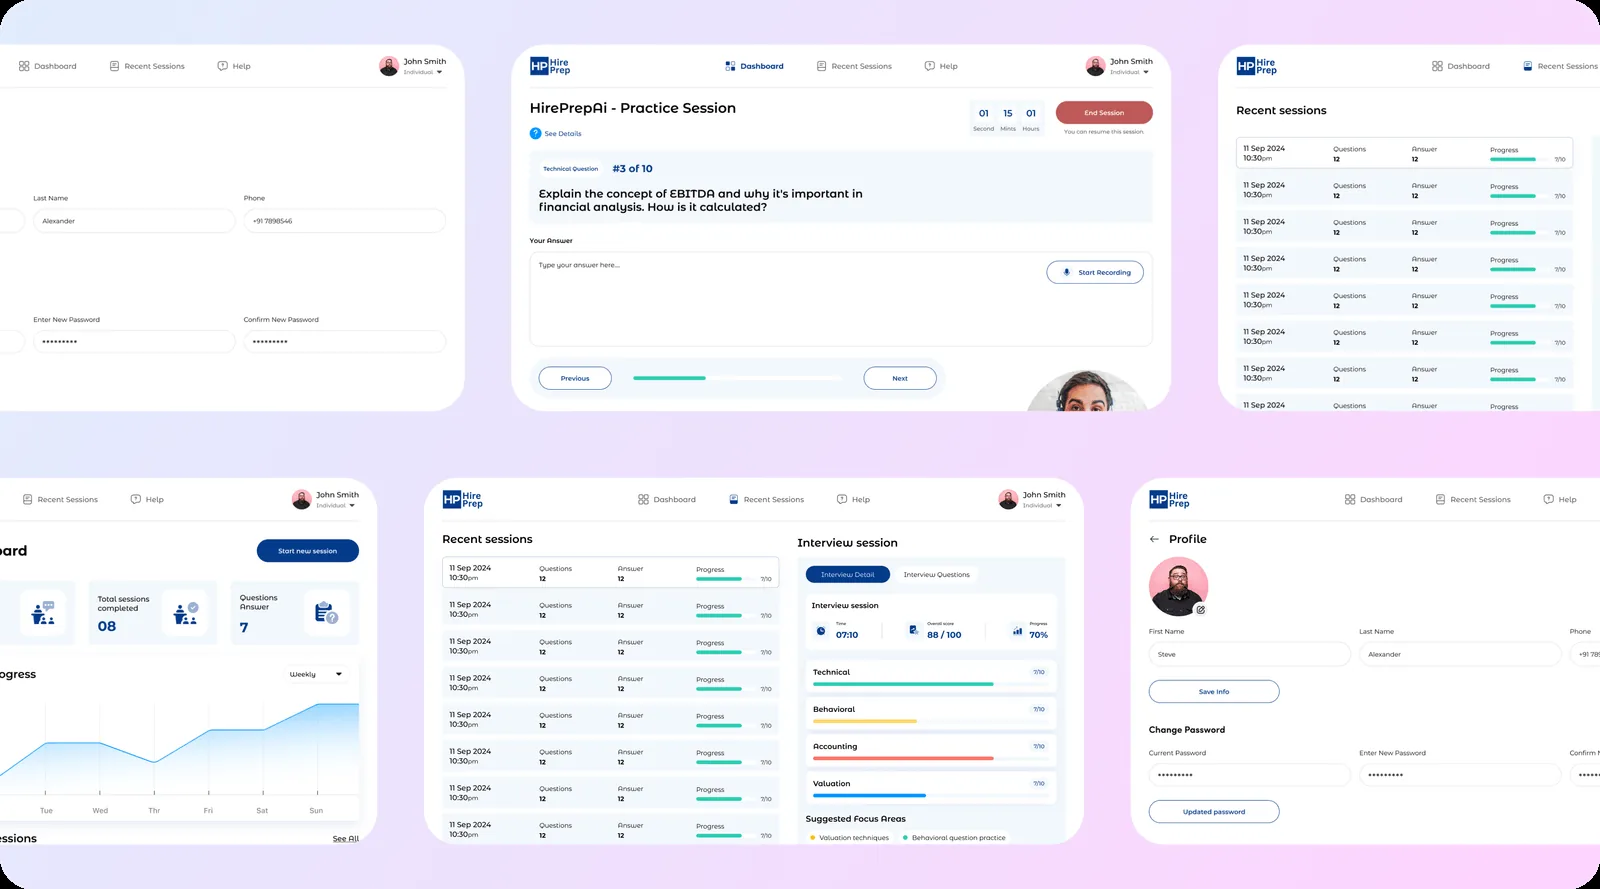This screenshot has width=1600, height=889.
Task: Click the score icon beside 88 / 100
Action: tap(913, 630)
